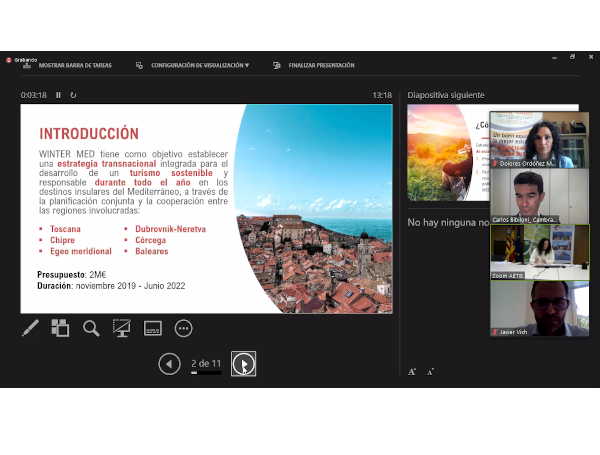Click the INTRODUCCIÓN slide title

pos(89,134)
